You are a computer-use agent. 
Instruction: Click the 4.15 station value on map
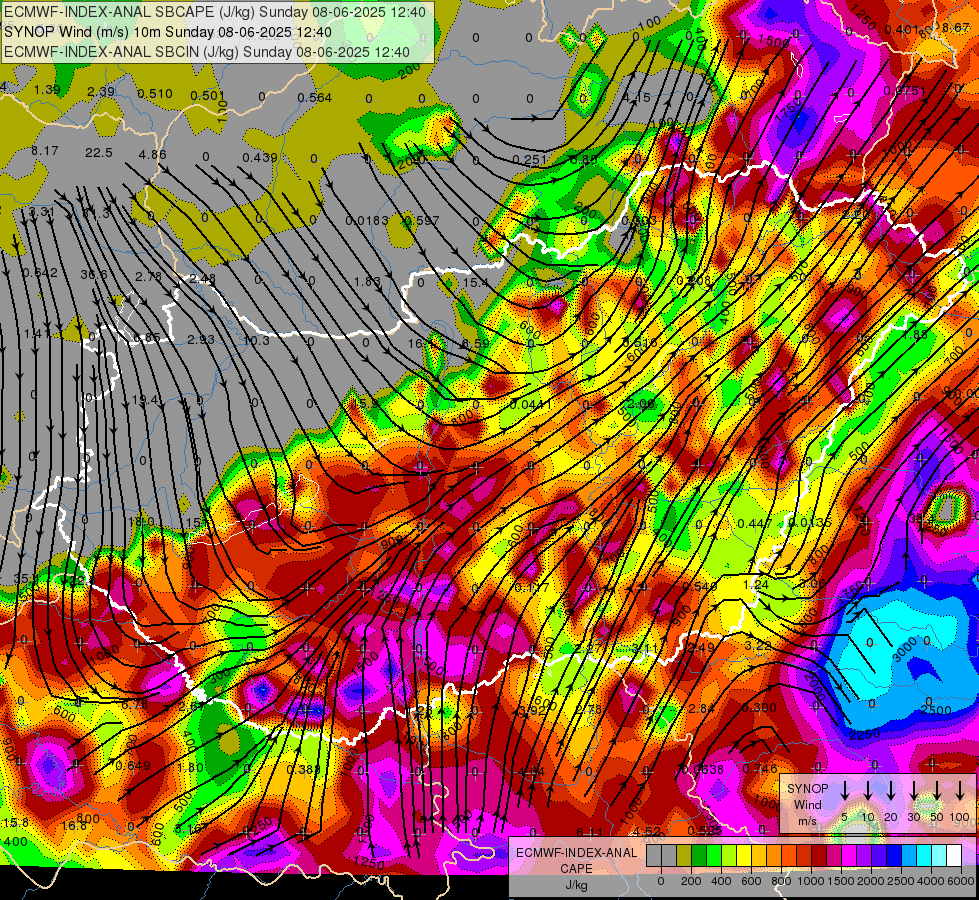[x=637, y=98]
